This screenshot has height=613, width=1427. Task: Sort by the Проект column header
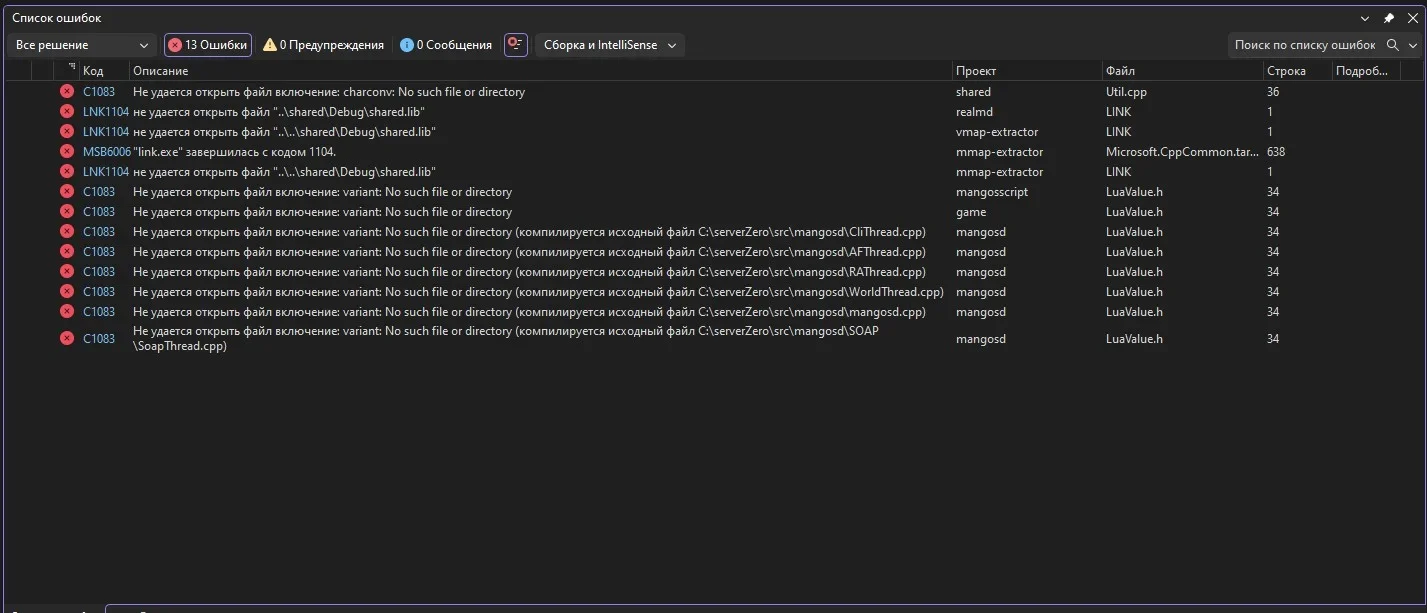[975, 71]
